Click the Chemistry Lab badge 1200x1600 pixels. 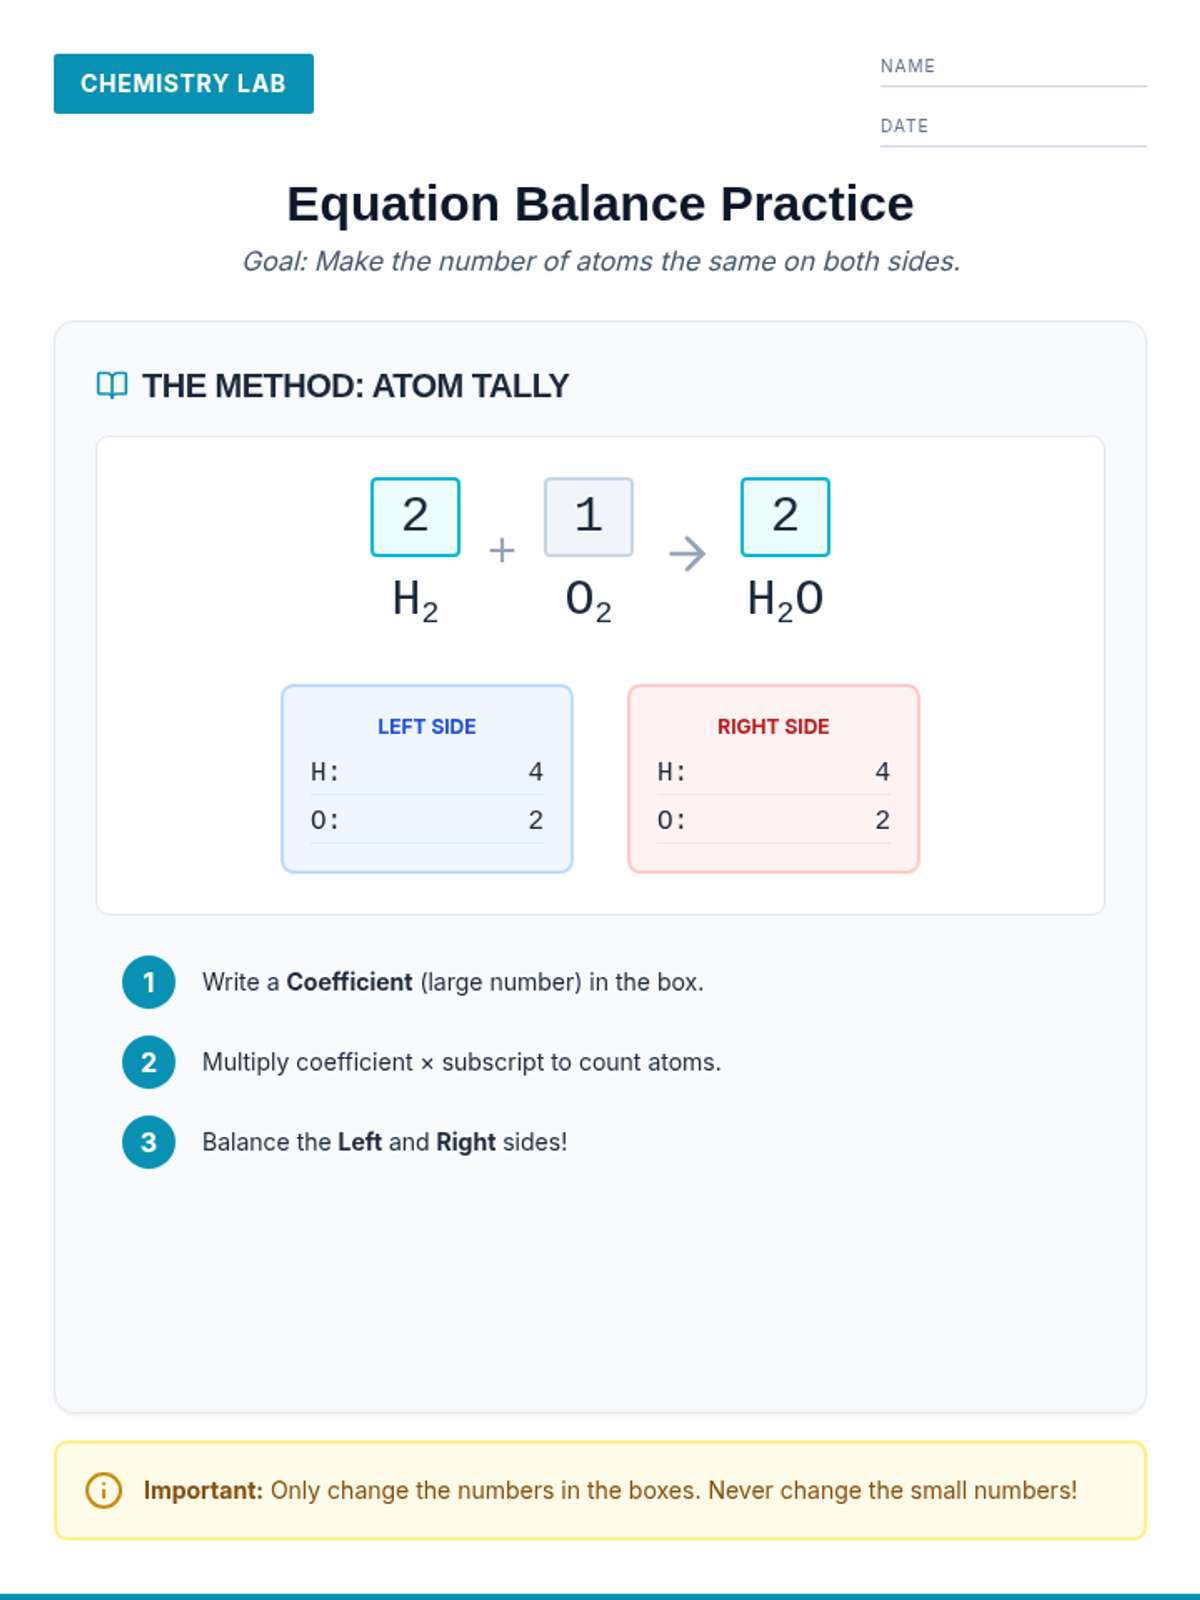coord(184,84)
